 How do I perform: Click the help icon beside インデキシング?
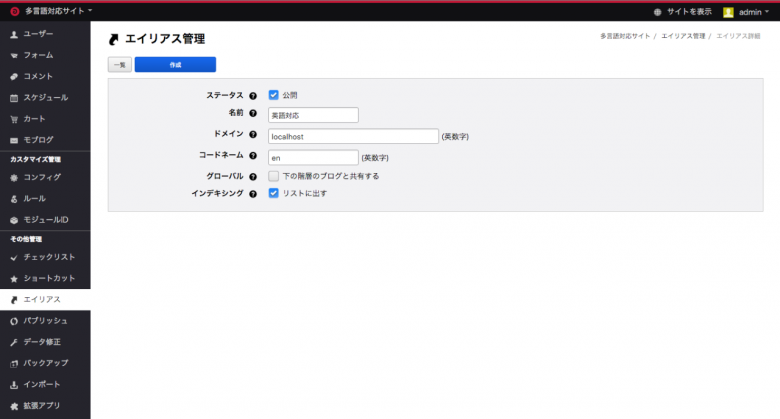tap(253, 193)
